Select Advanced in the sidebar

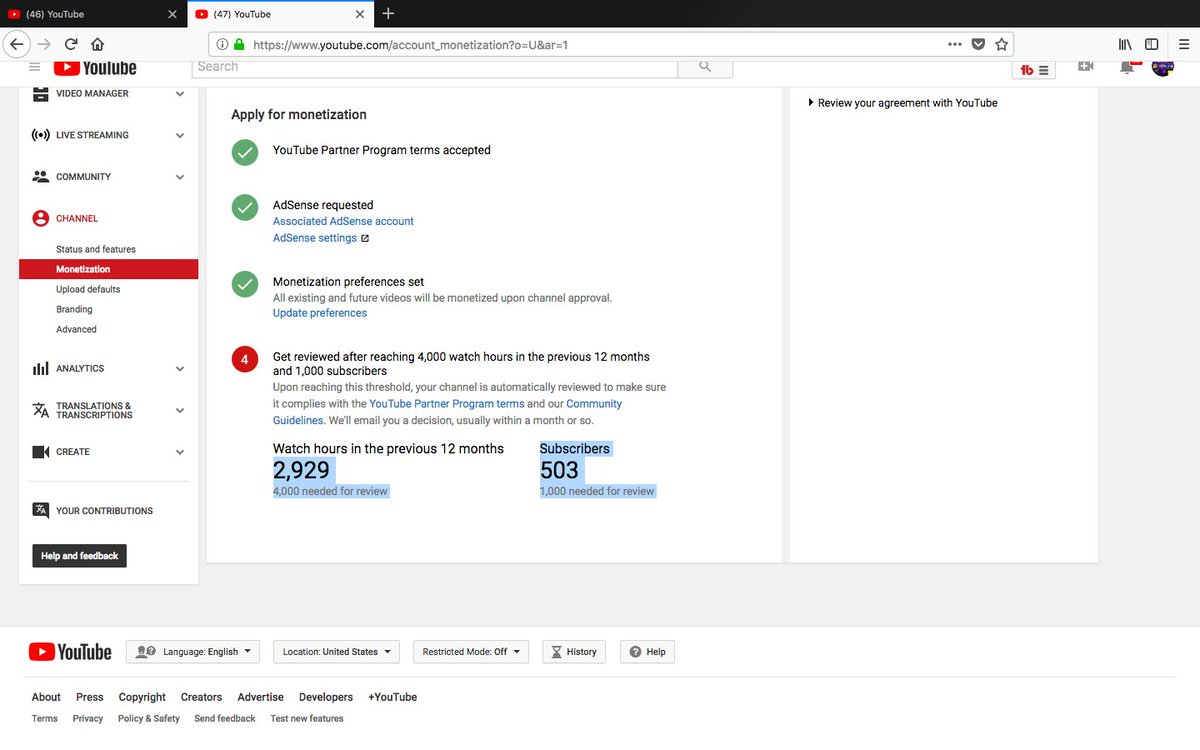pyautogui.click(x=76, y=329)
